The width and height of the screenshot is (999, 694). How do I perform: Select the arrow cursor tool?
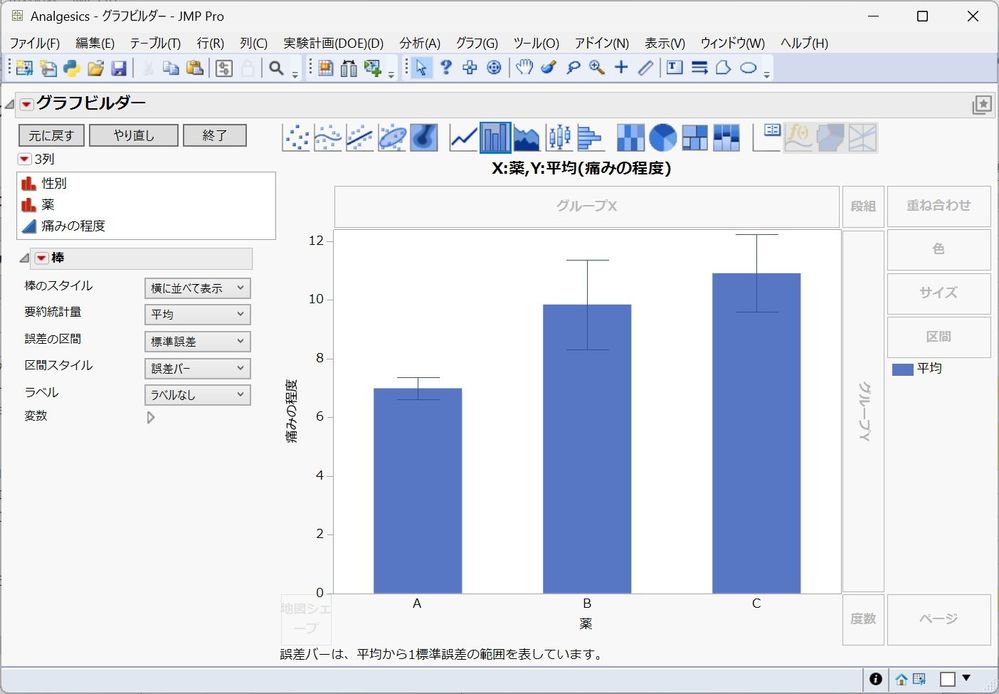[x=421, y=68]
